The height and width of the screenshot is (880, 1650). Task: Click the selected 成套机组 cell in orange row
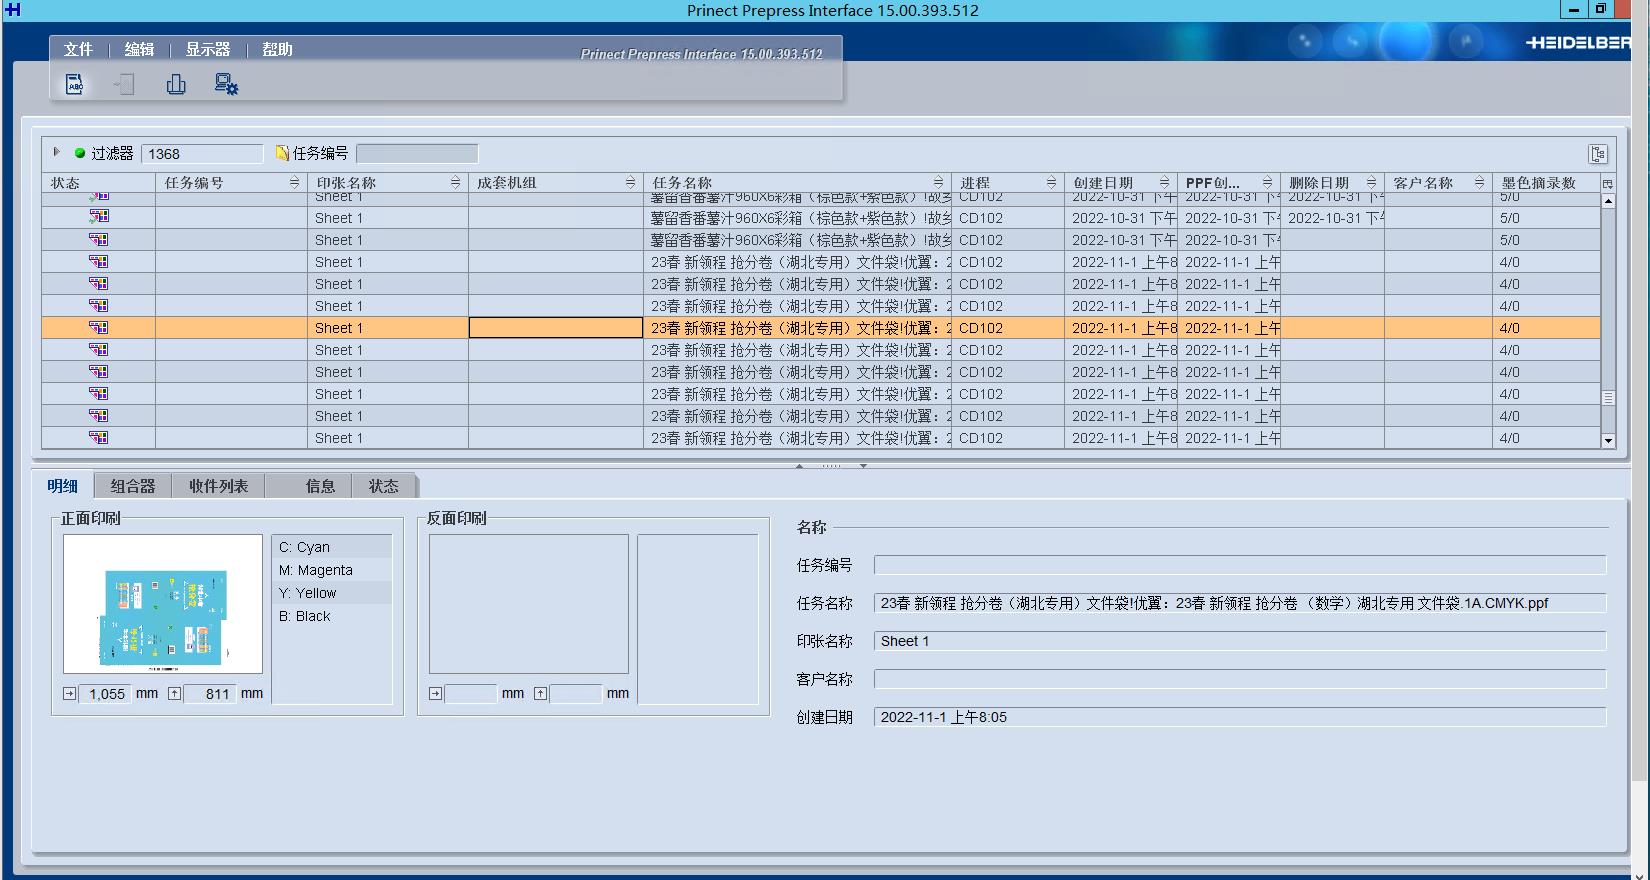(556, 328)
